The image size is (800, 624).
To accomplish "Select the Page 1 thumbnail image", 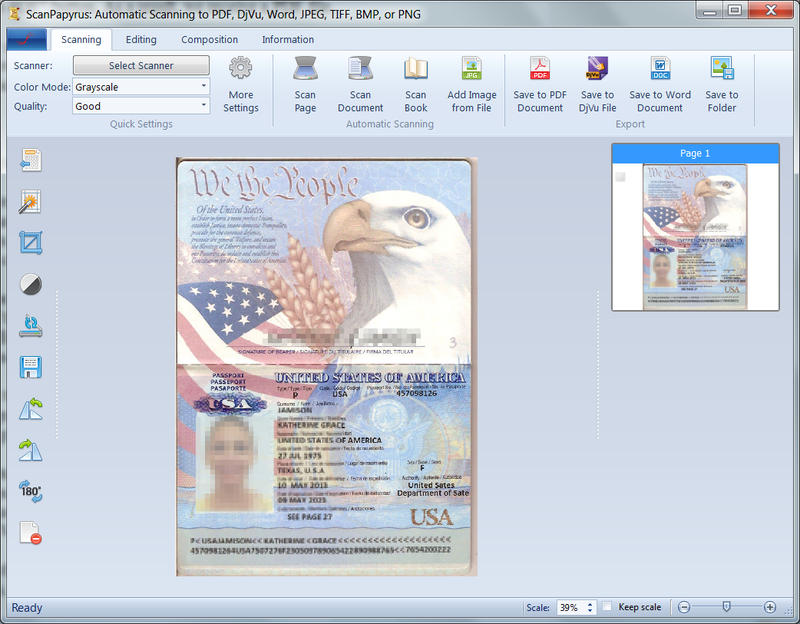I will [x=695, y=237].
